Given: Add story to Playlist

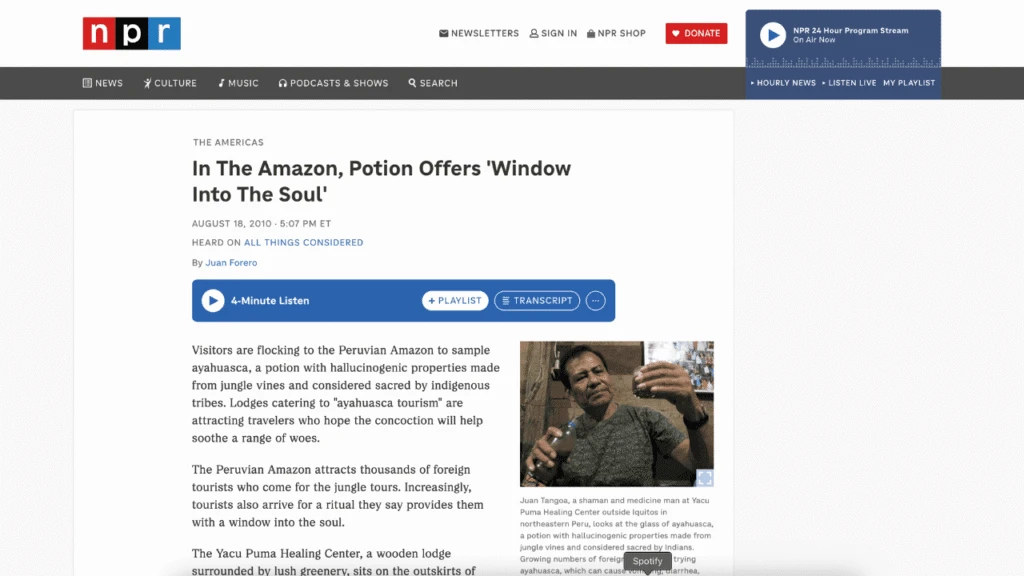Looking at the screenshot, I should (x=455, y=300).
